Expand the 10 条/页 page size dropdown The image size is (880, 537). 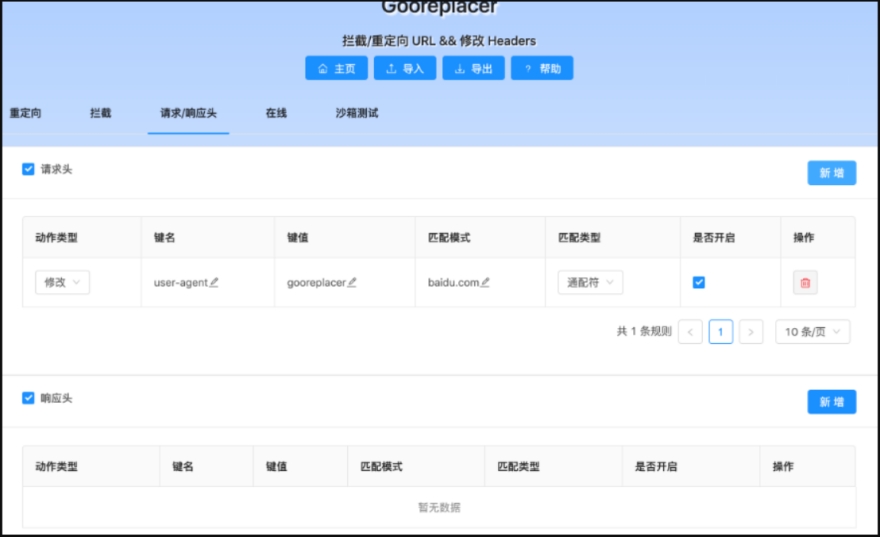[x=812, y=332]
